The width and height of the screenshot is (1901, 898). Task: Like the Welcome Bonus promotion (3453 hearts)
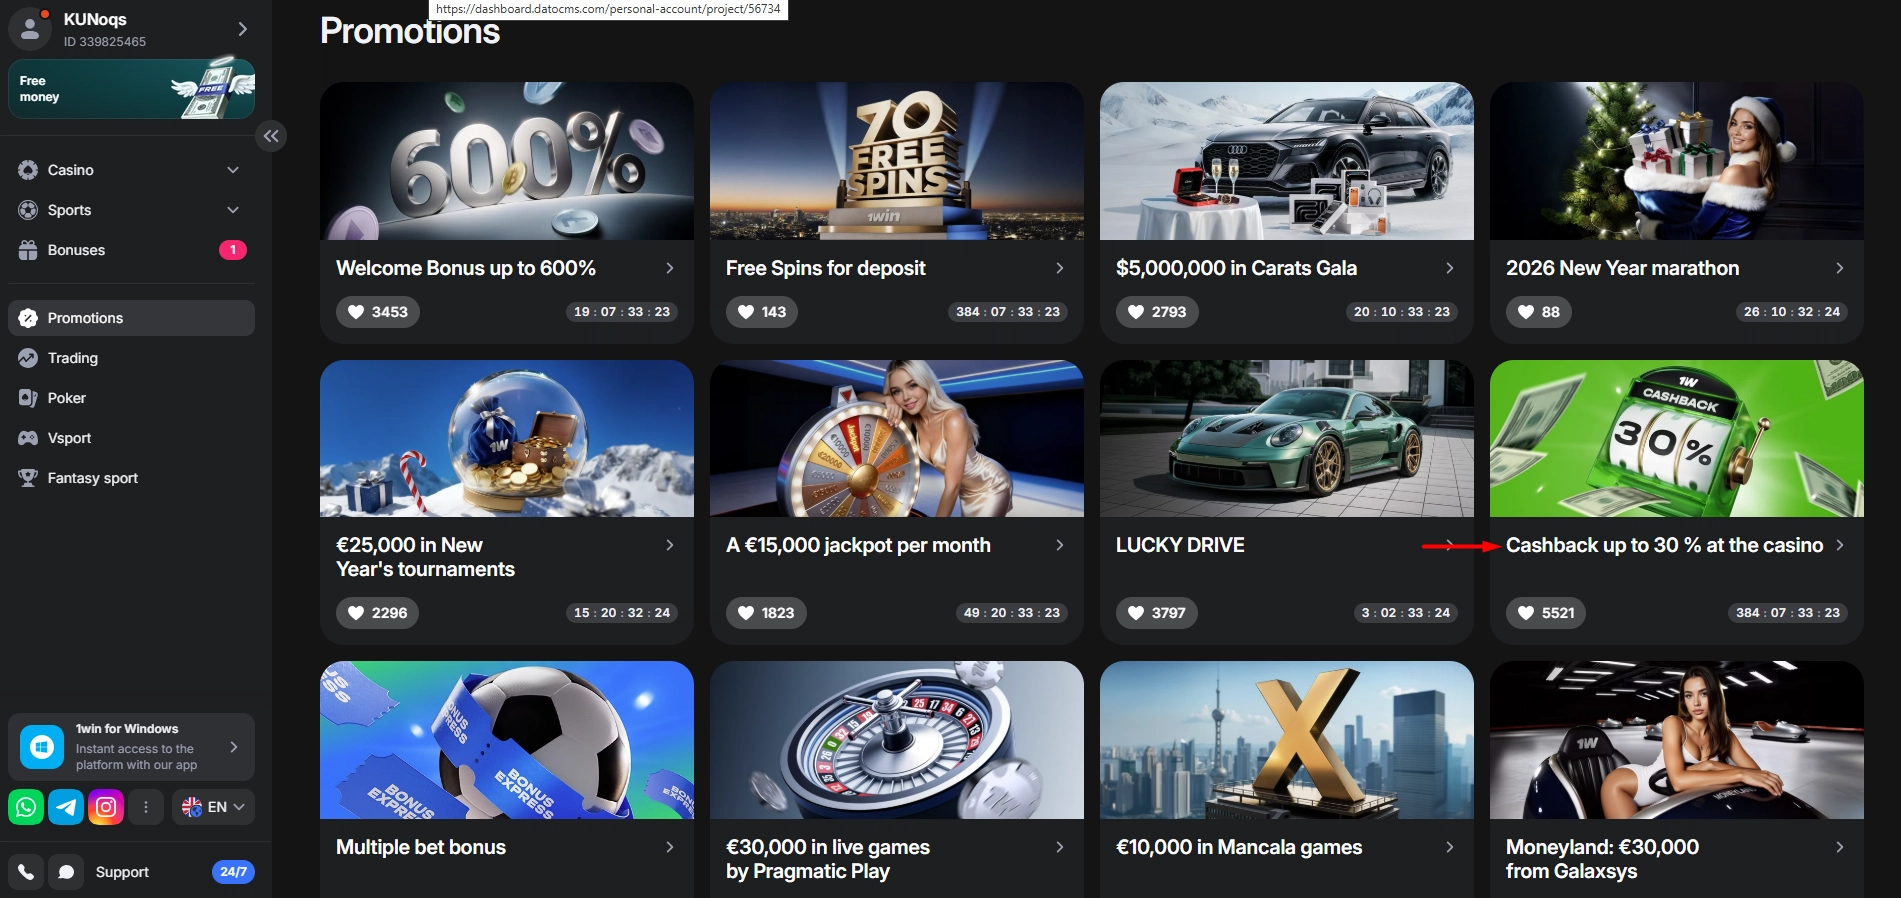click(x=378, y=312)
